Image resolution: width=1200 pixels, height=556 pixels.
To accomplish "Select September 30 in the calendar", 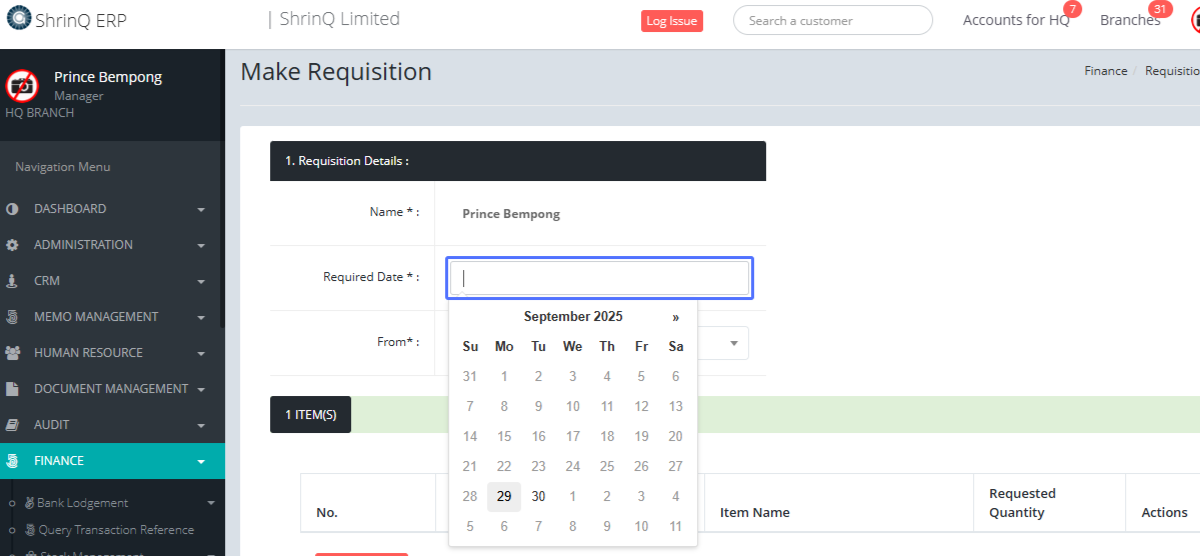I will click(x=538, y=497).
